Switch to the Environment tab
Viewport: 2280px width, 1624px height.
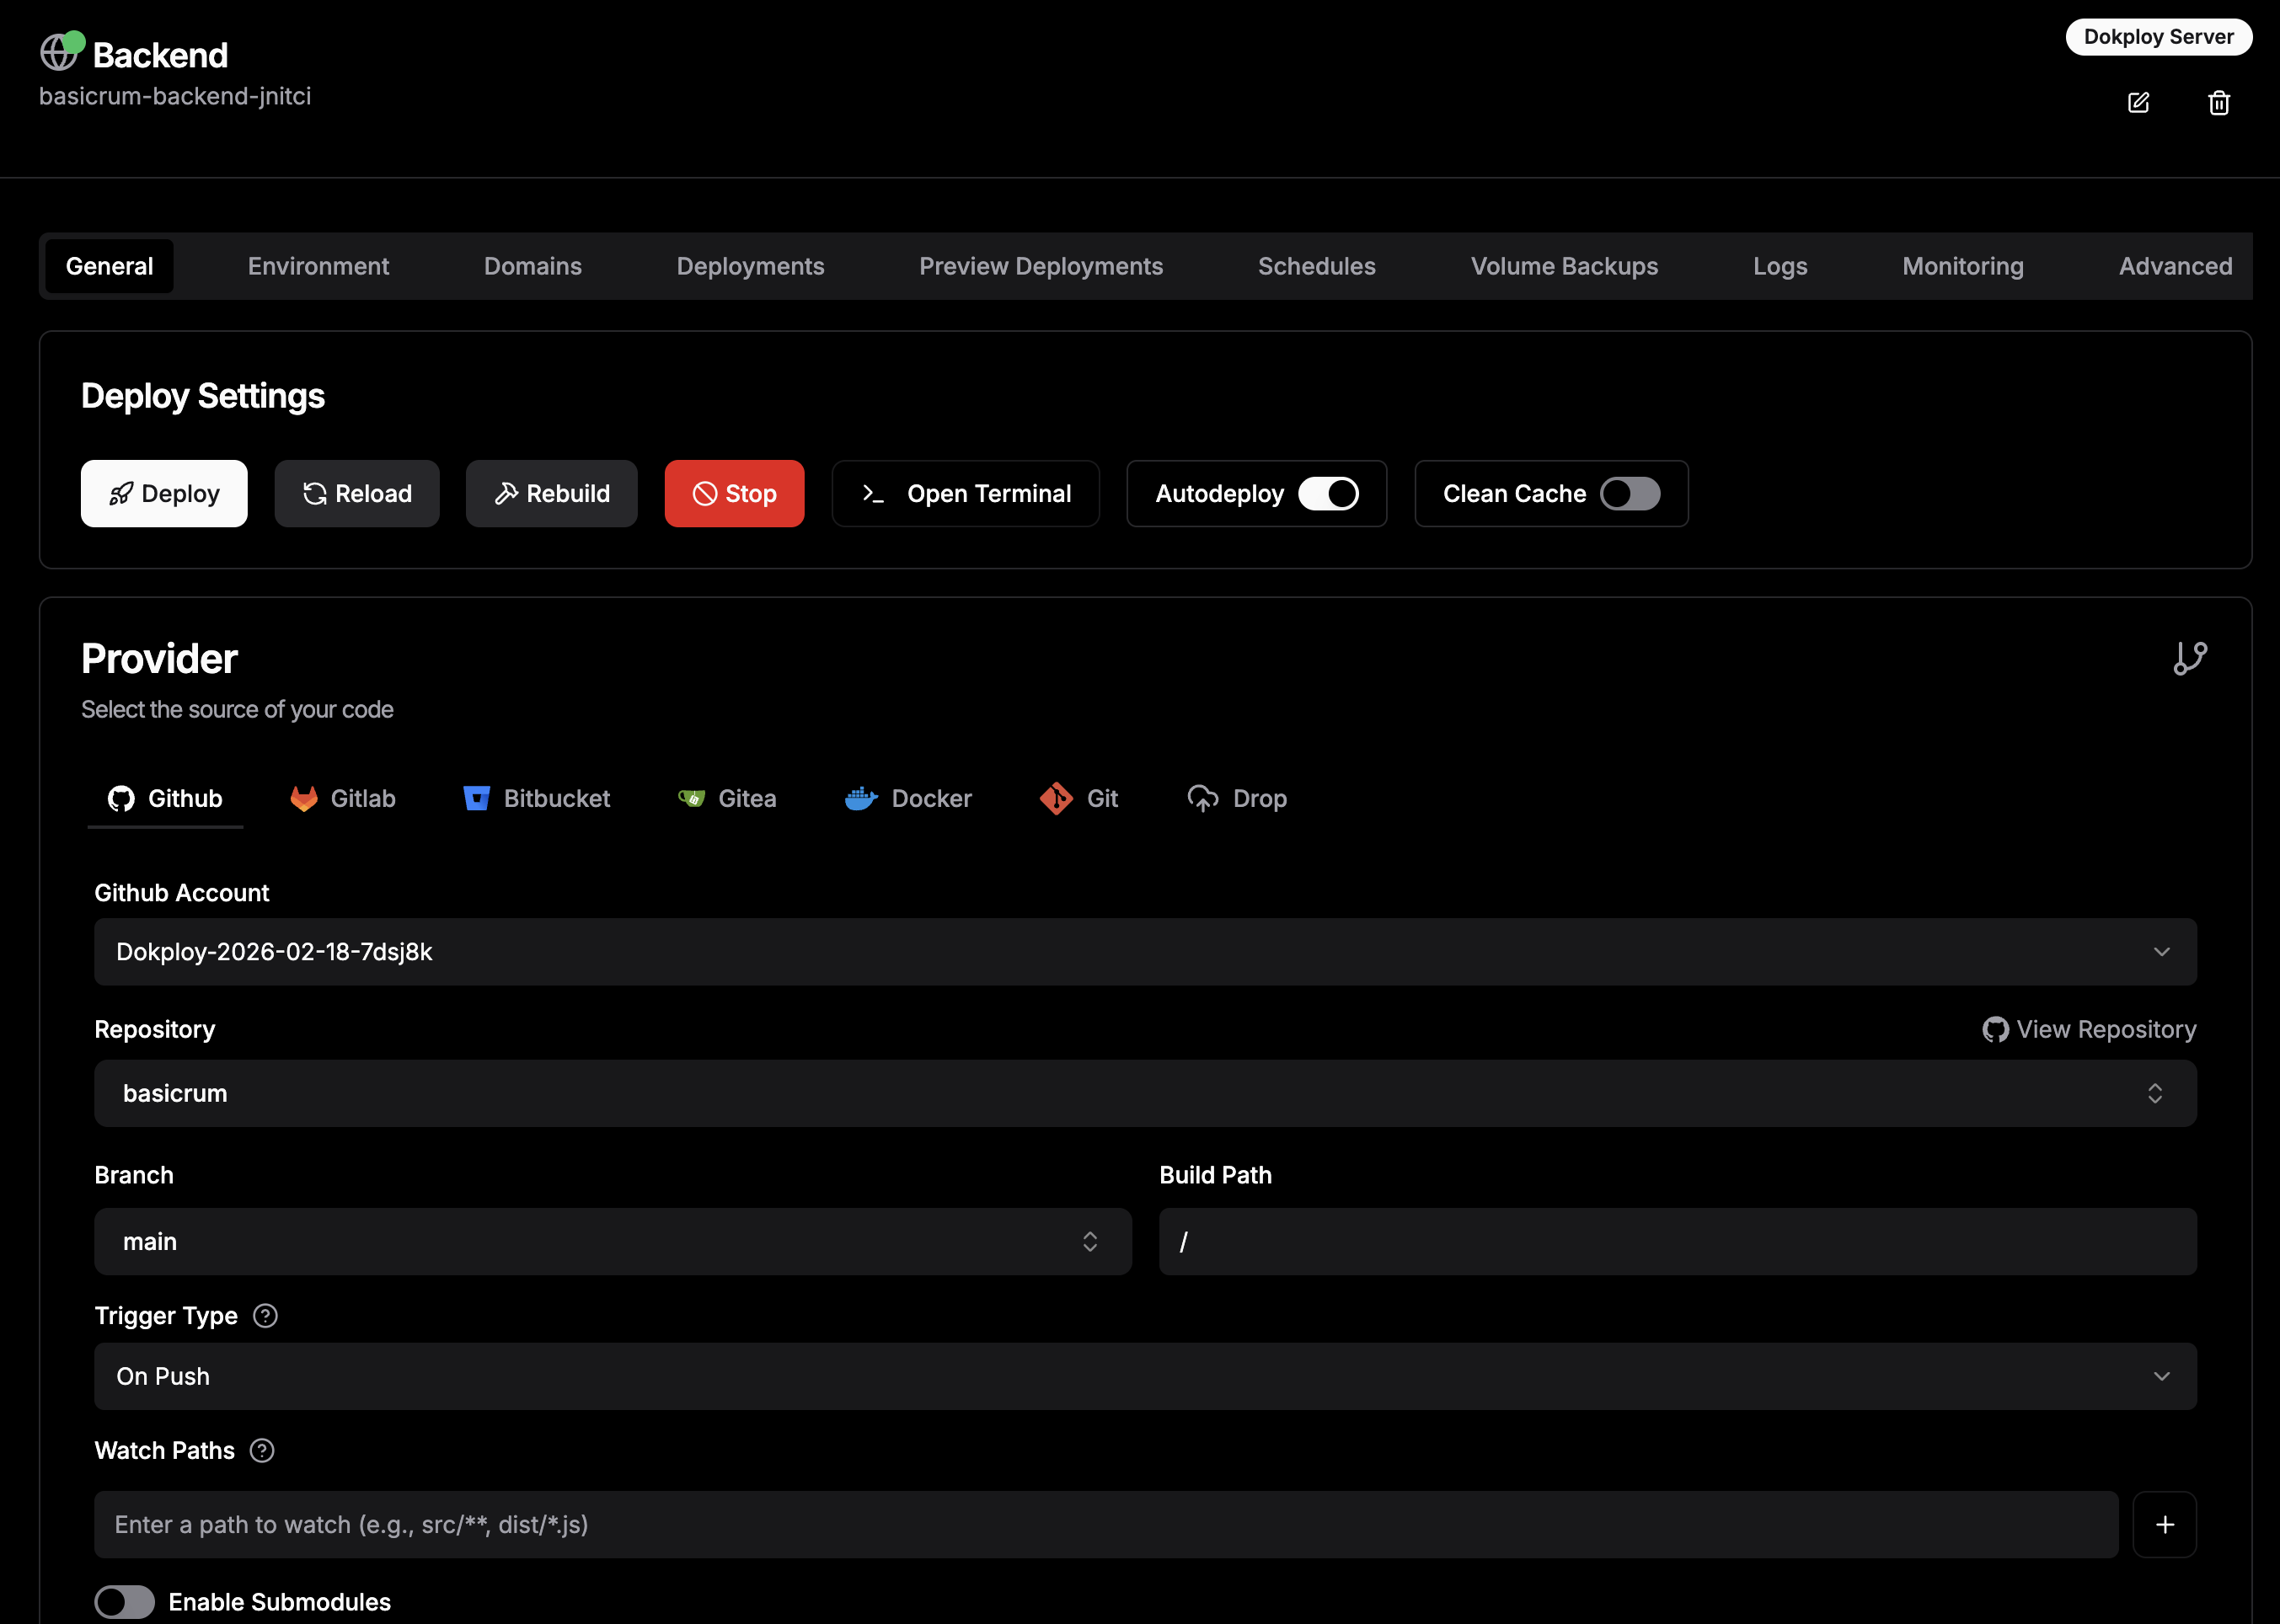point(318,266)
